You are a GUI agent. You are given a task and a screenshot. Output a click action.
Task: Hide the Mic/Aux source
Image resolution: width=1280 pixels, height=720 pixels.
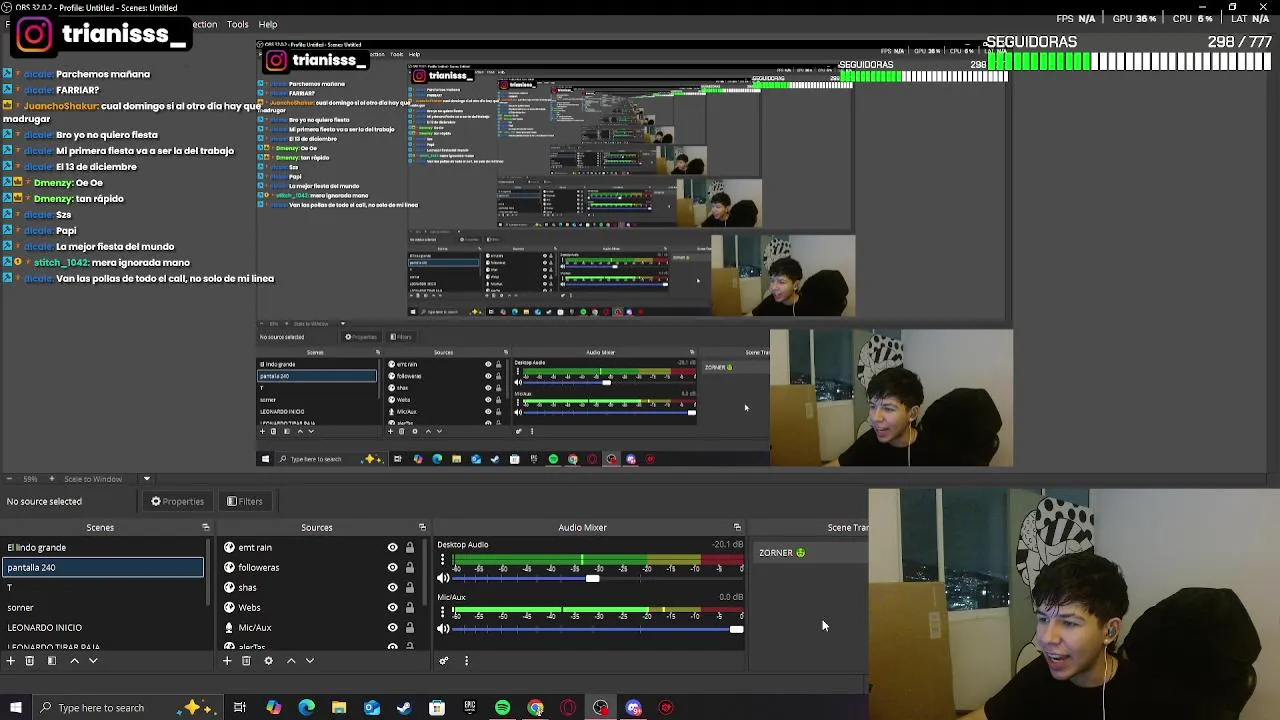[x=392, y=627]
